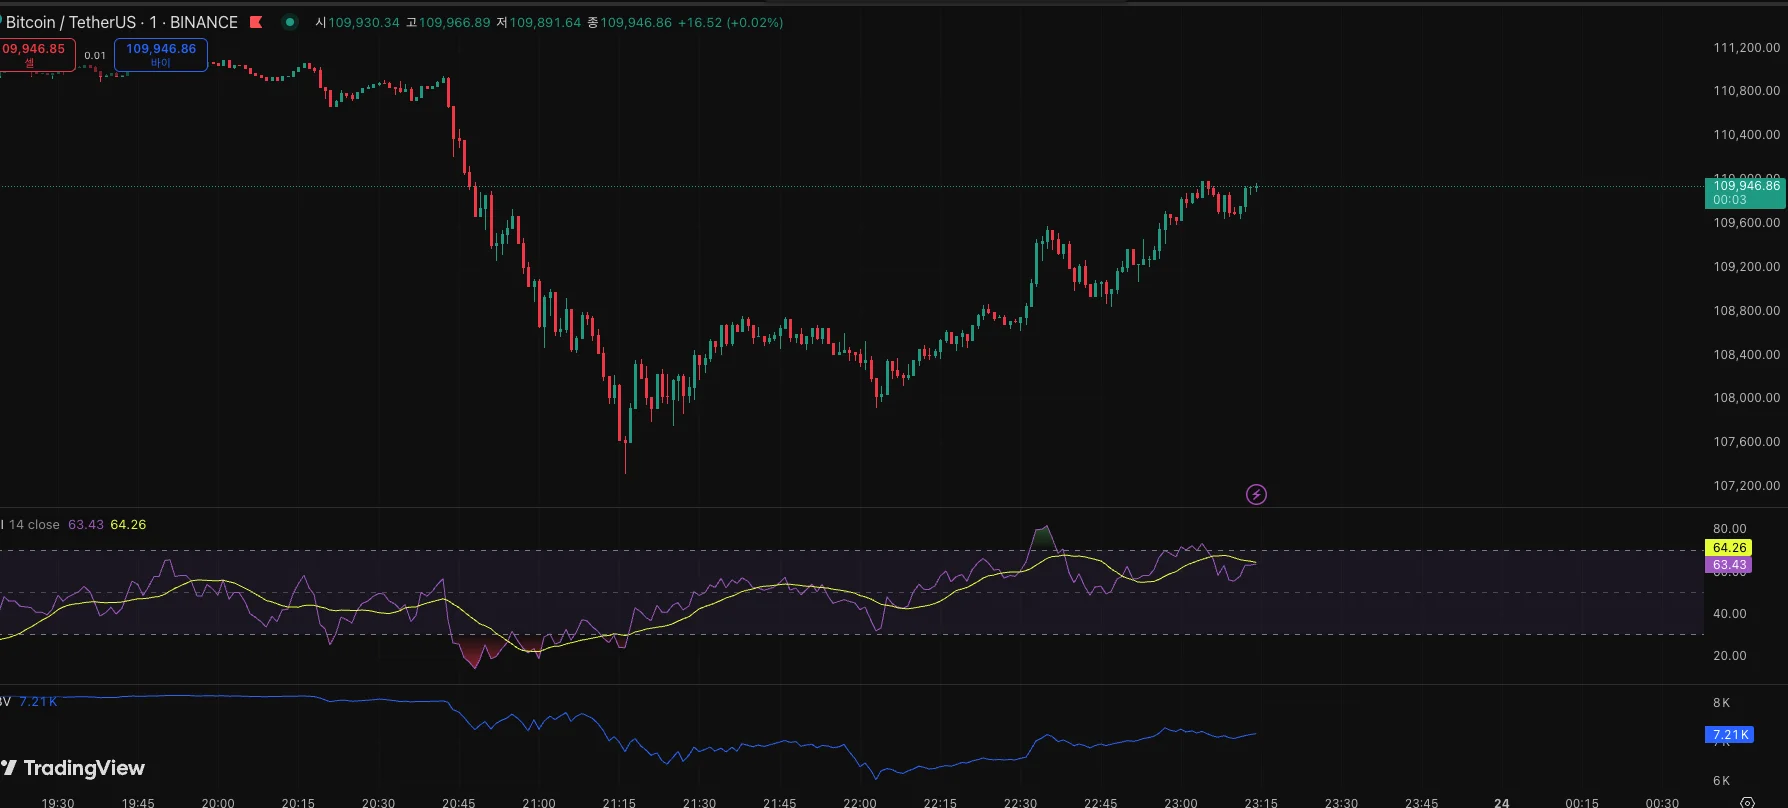Click the 0.01 spread value
The width and height of the screenshot is (1788, 808).
pyautogui.click(x=95, y=56)
